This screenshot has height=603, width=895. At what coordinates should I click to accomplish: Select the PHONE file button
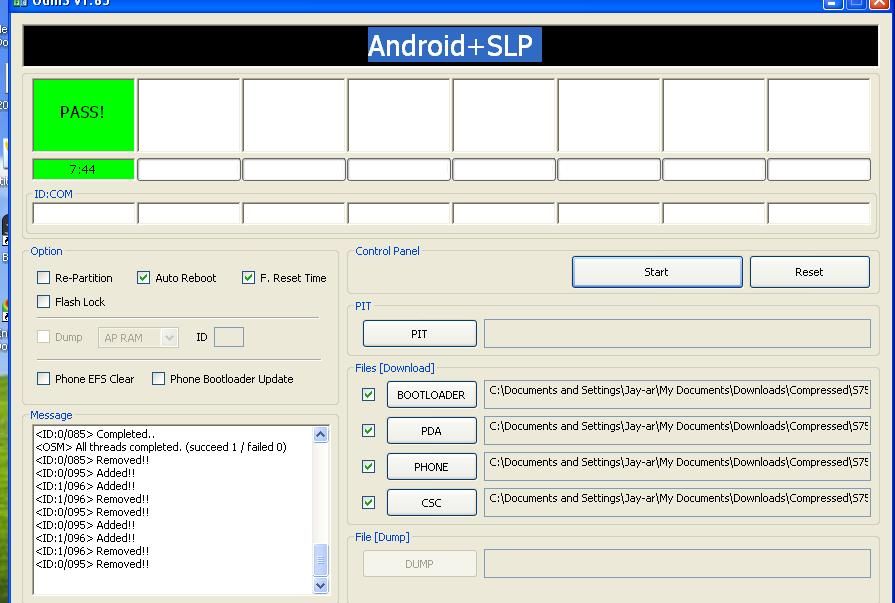point(431,467)
